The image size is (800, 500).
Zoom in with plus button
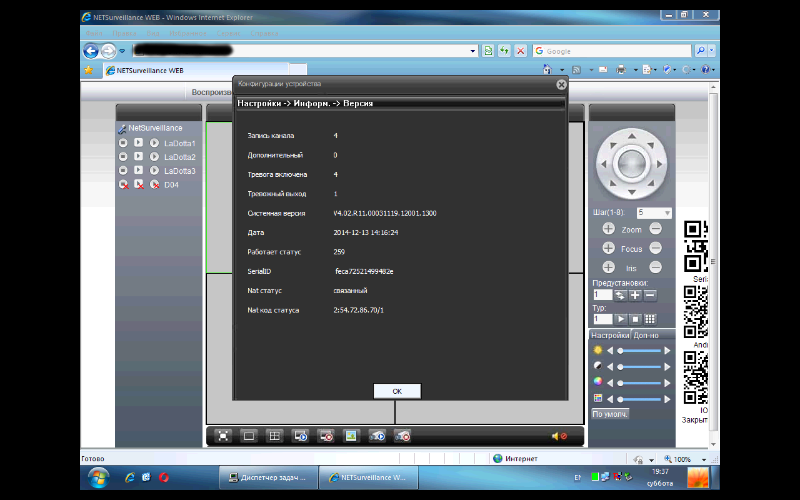click(608, 229)
